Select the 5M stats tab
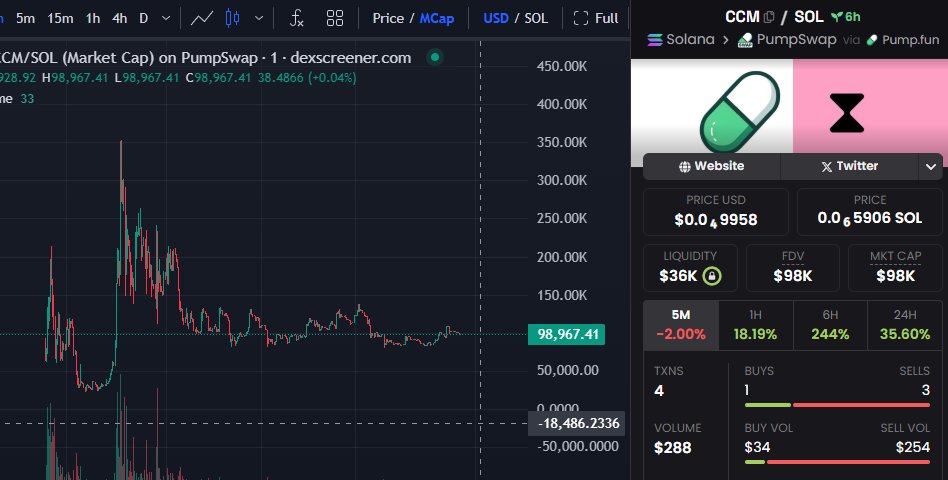The width and height of the screenshot is (948, 480). tap(681, 325)
